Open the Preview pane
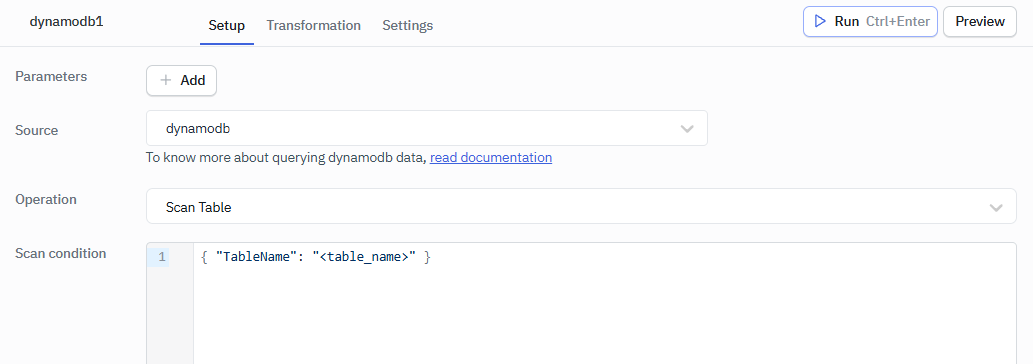This screenshot has width=1033, height=364. pyautogui.click(x=980, y=22)
